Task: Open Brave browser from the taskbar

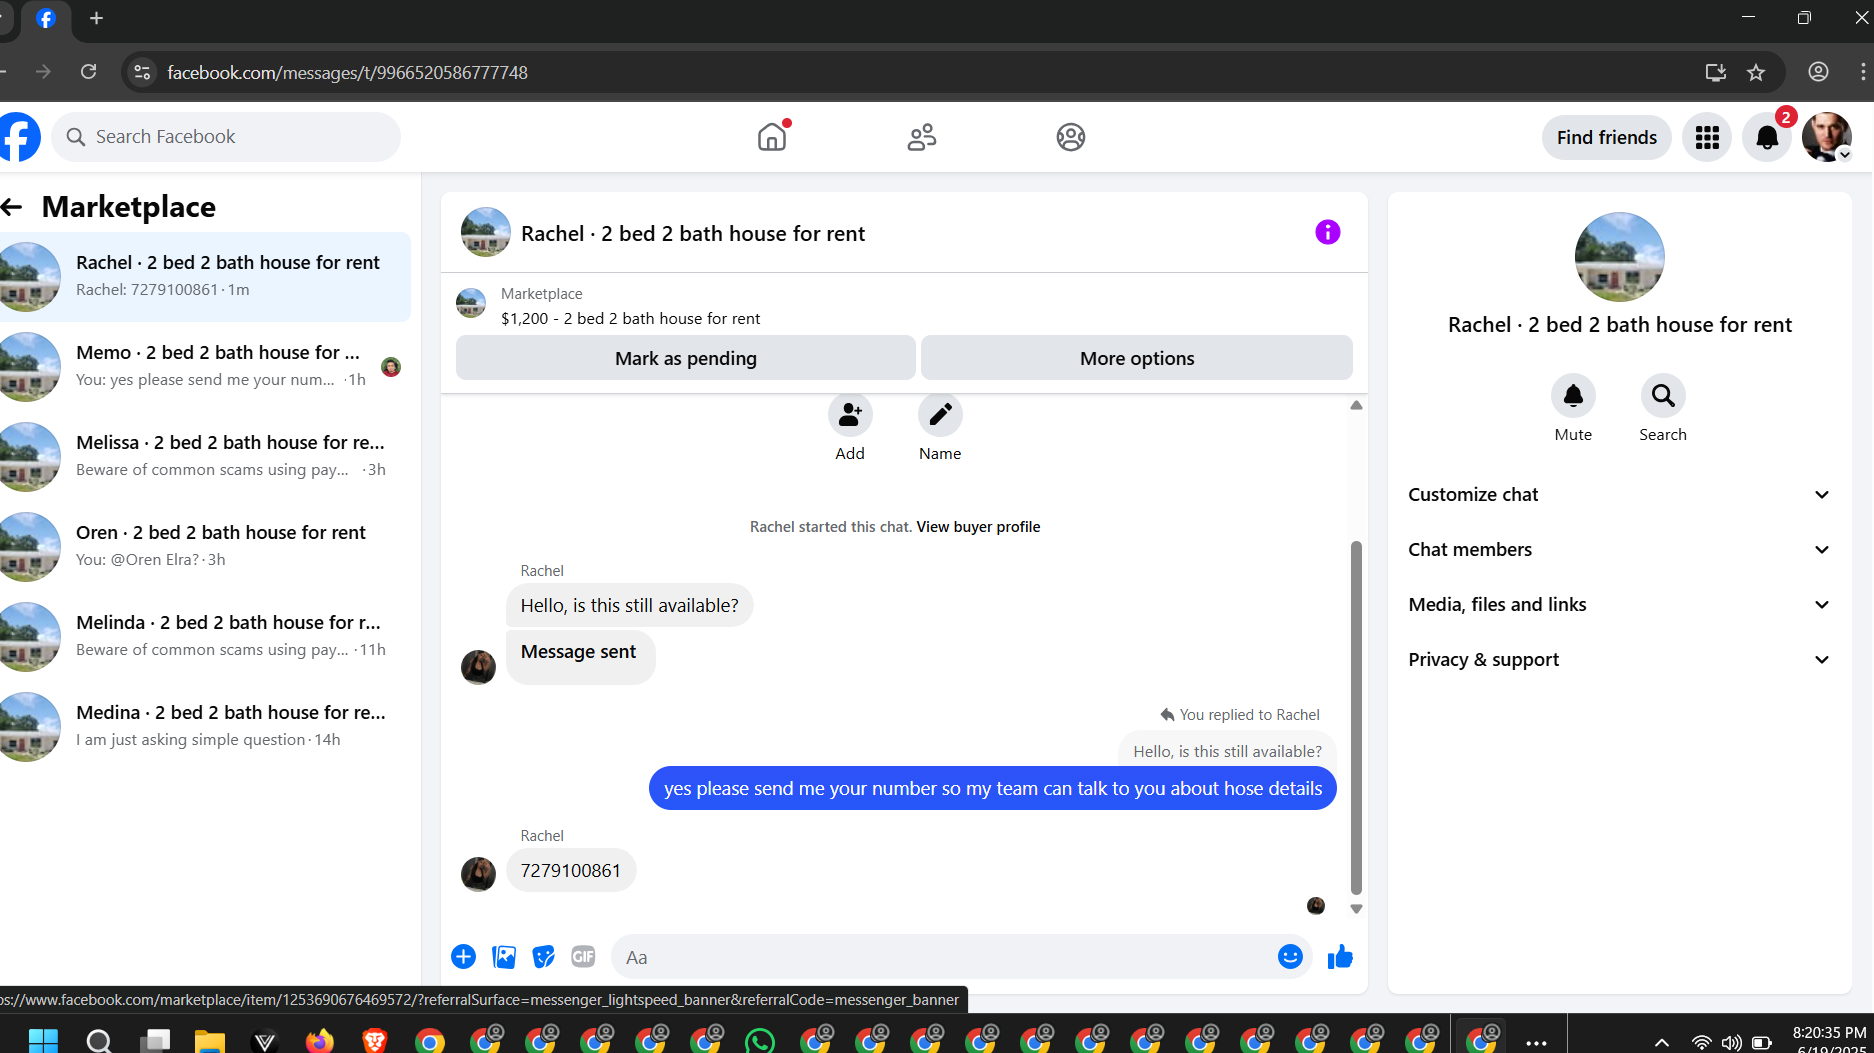Action: (375, 1042)
